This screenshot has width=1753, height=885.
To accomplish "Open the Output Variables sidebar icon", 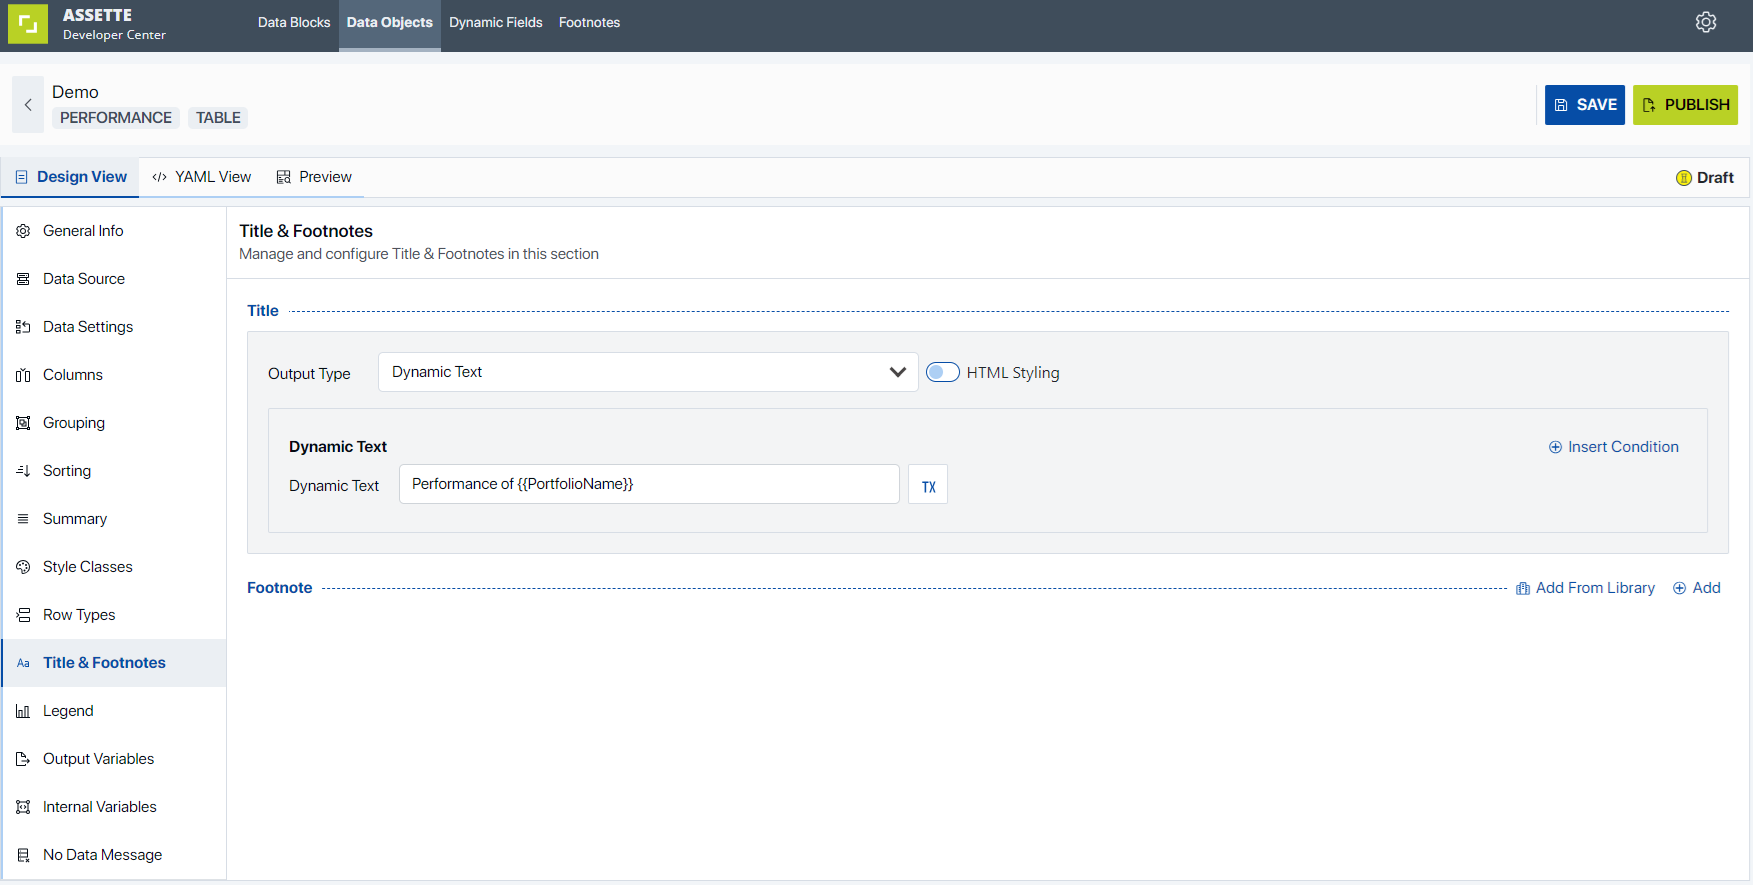I will click(x=23, y=759).
